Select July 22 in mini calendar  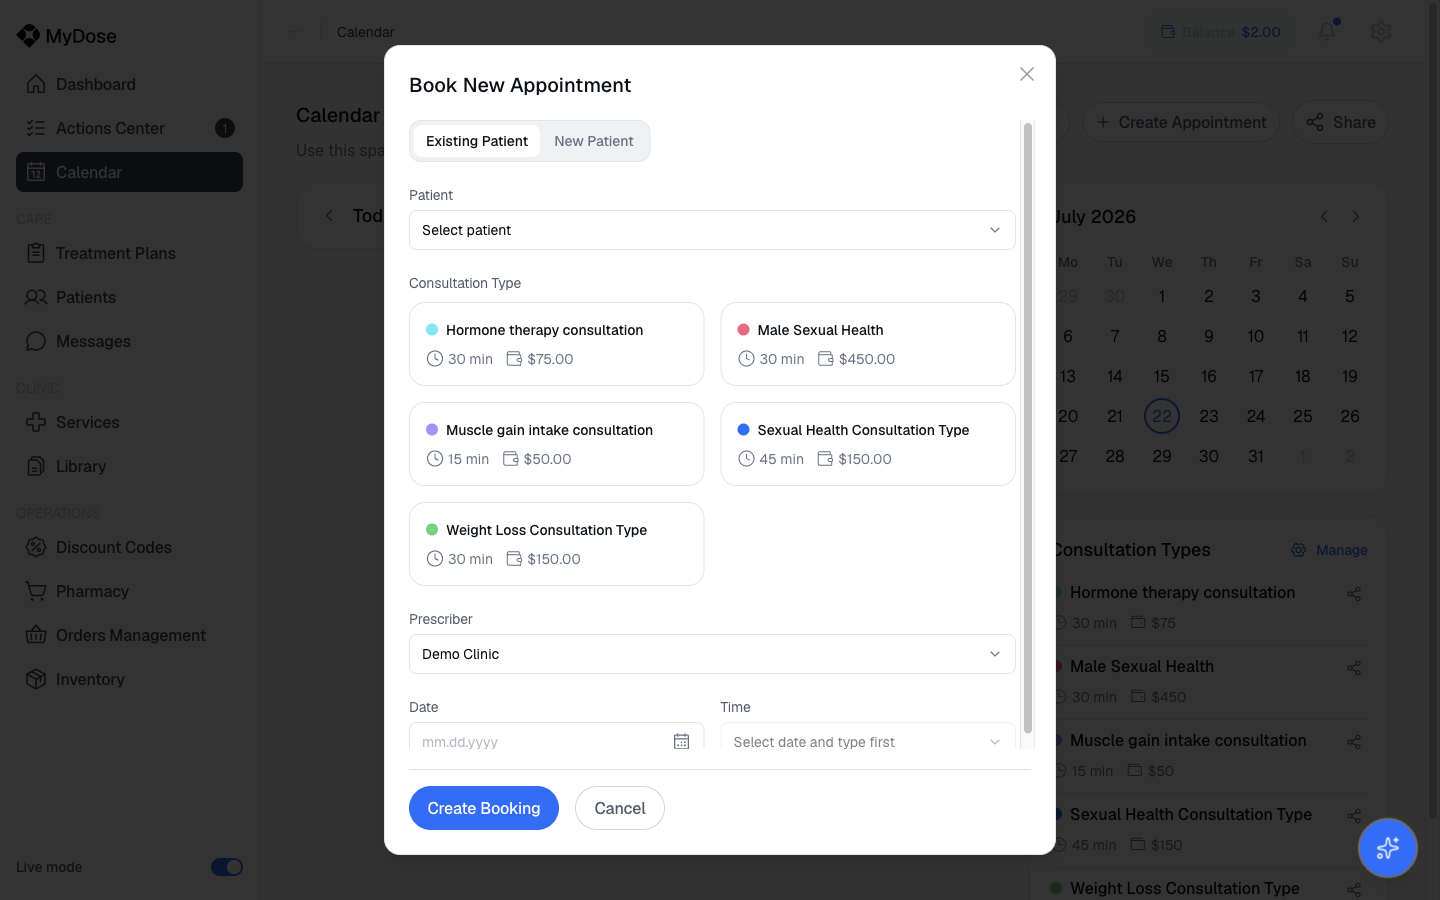(1162, 416)
